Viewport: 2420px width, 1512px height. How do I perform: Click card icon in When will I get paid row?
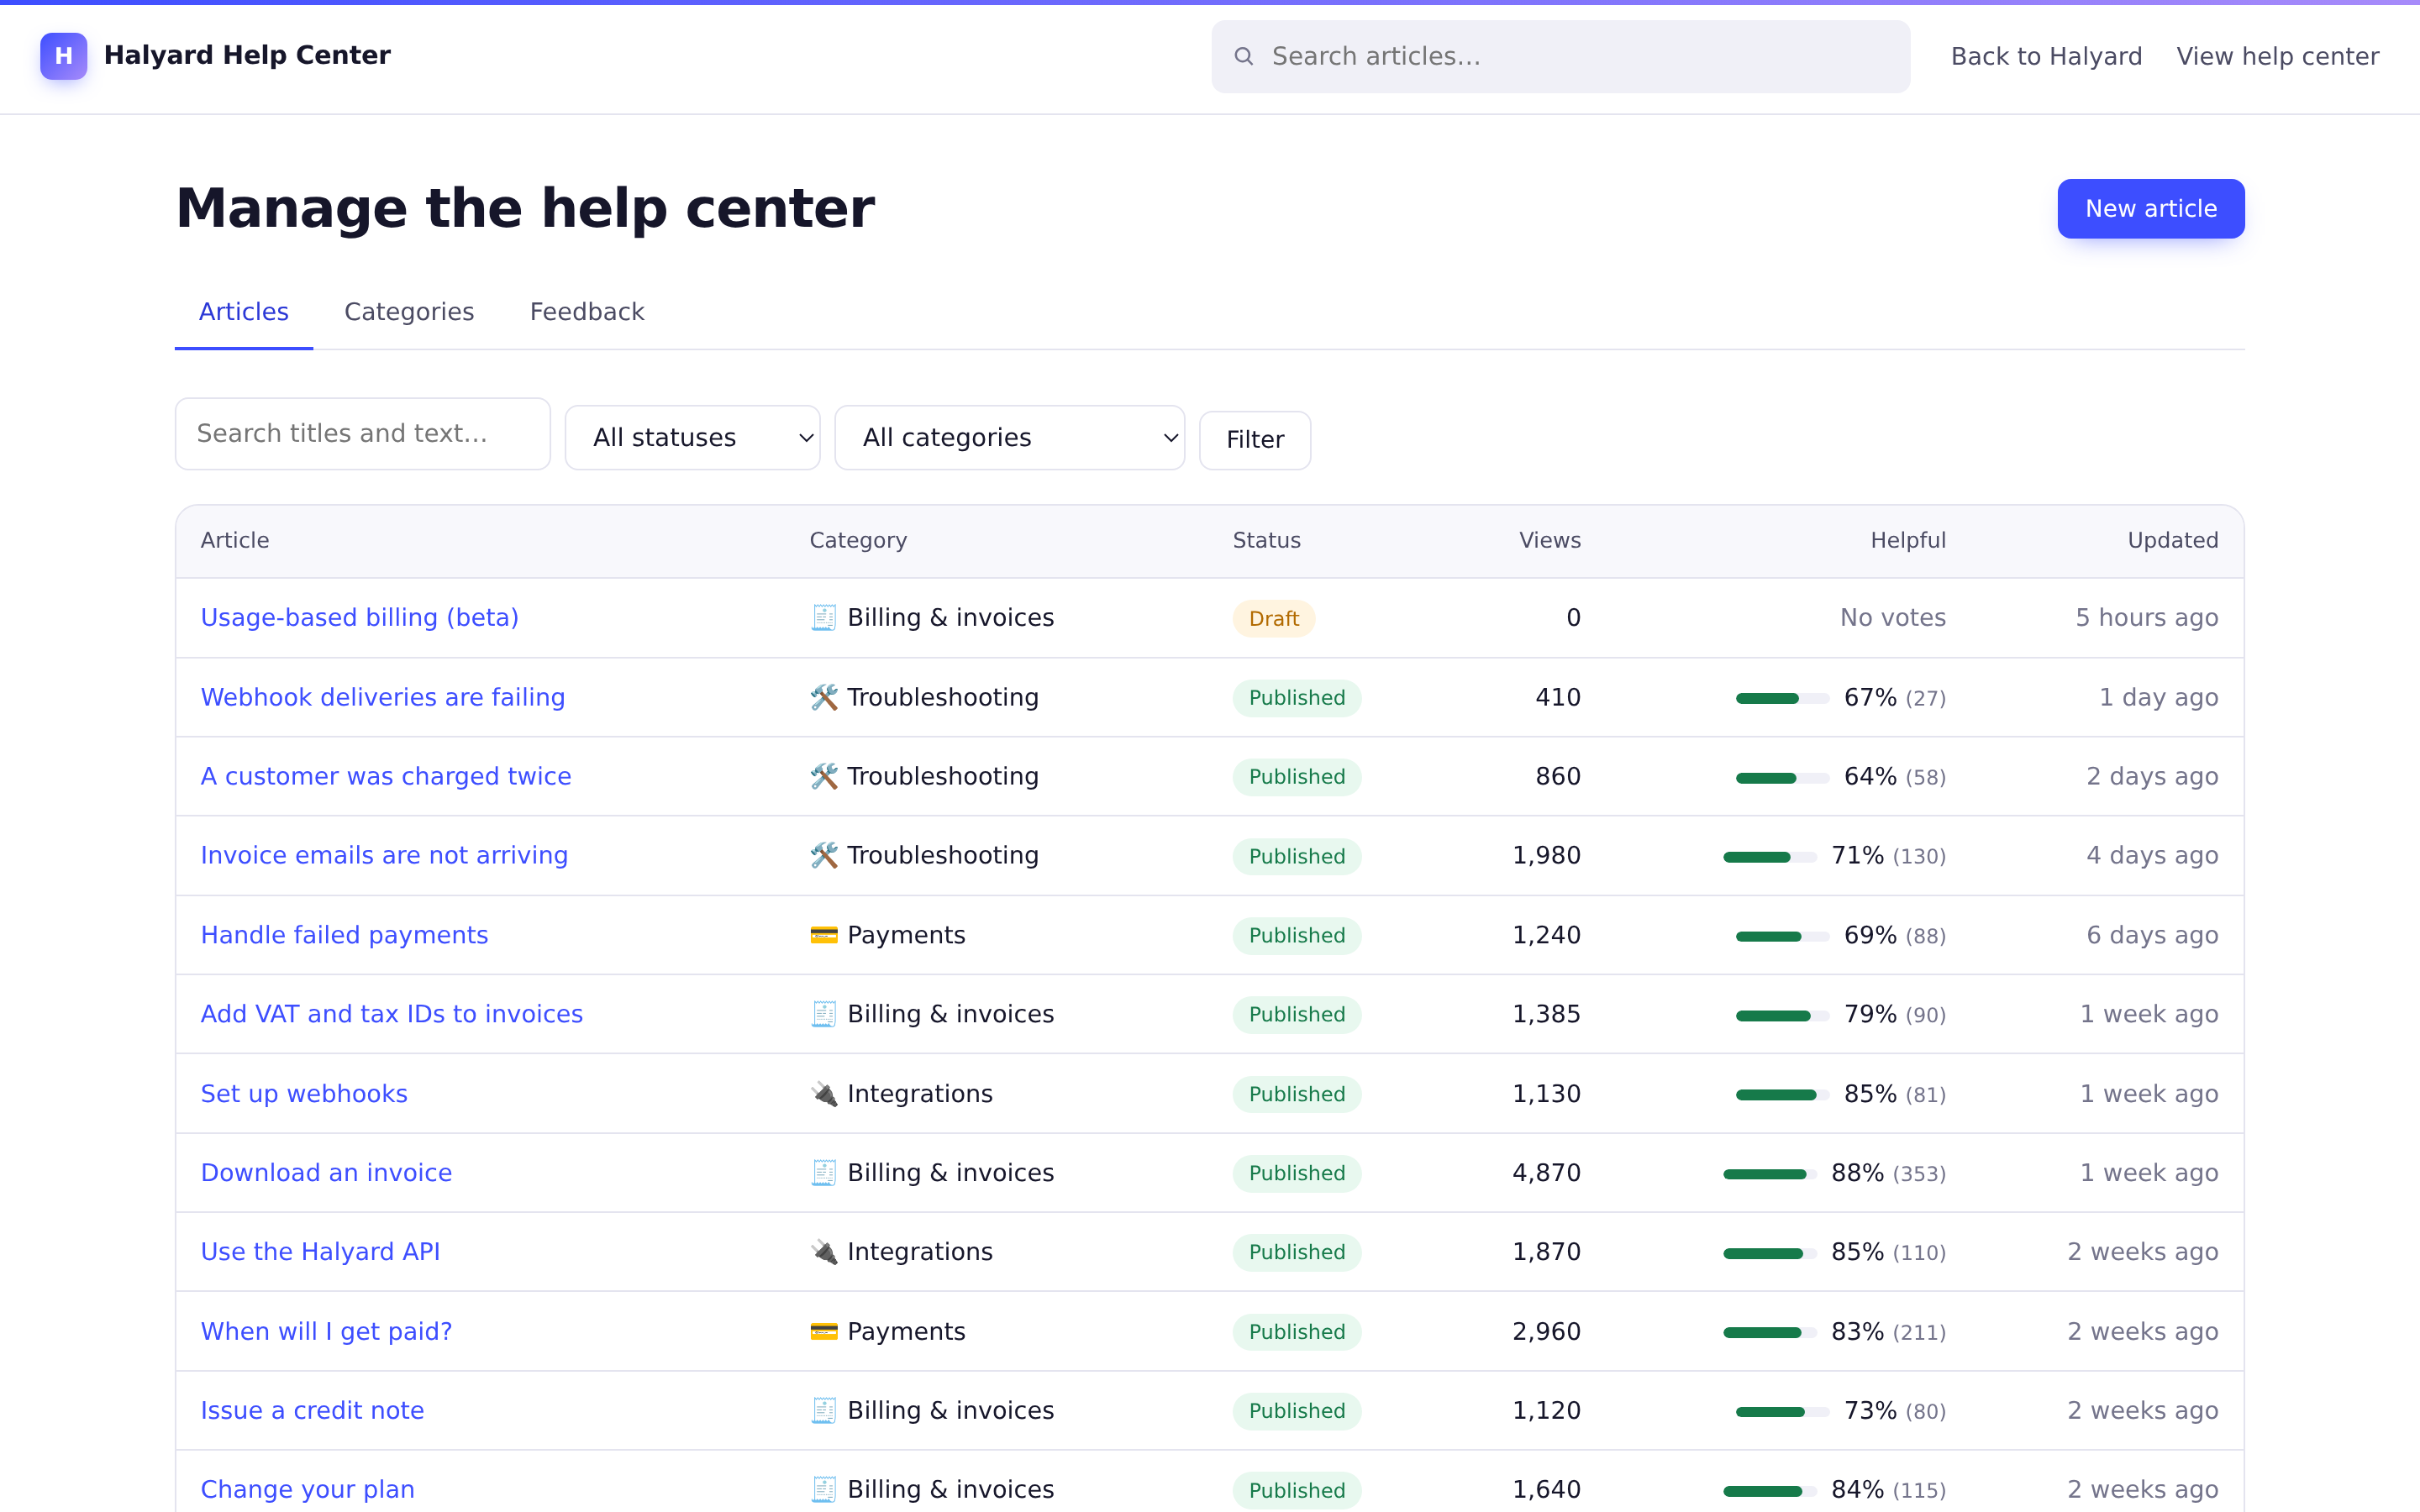(823, 1332)
